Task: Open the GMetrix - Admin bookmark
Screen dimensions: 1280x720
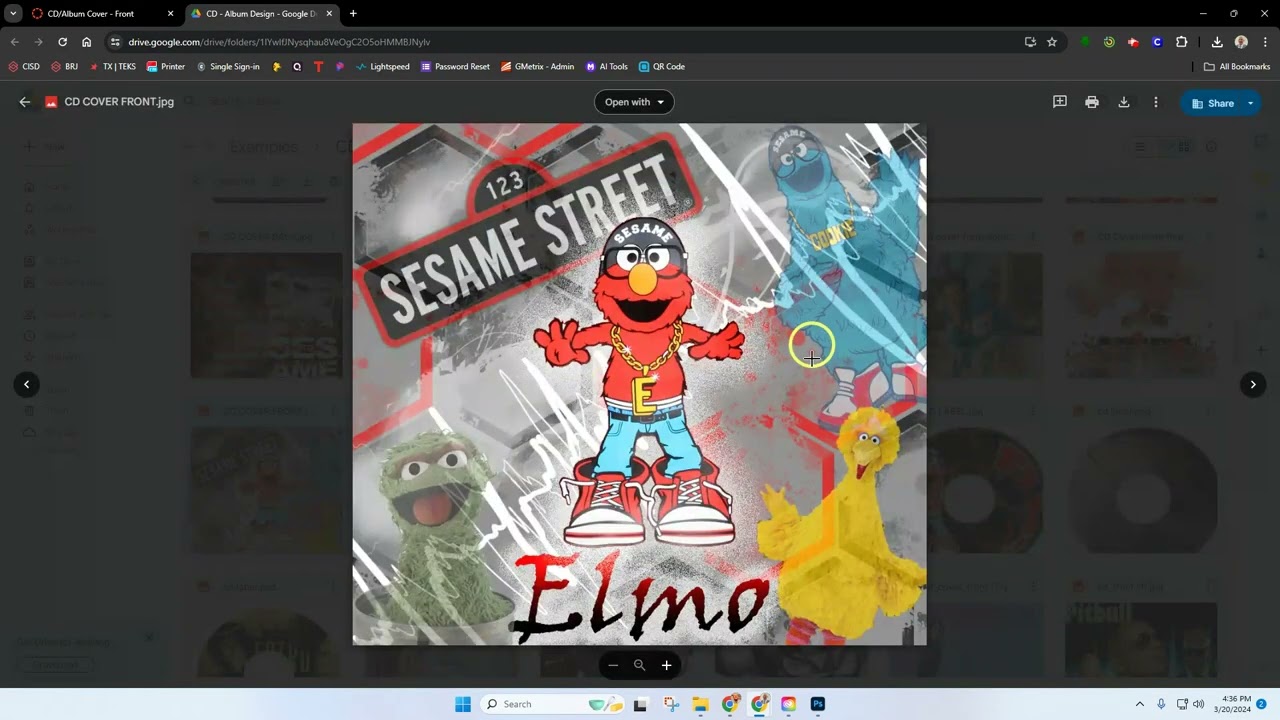Action: tap(537, 67)
